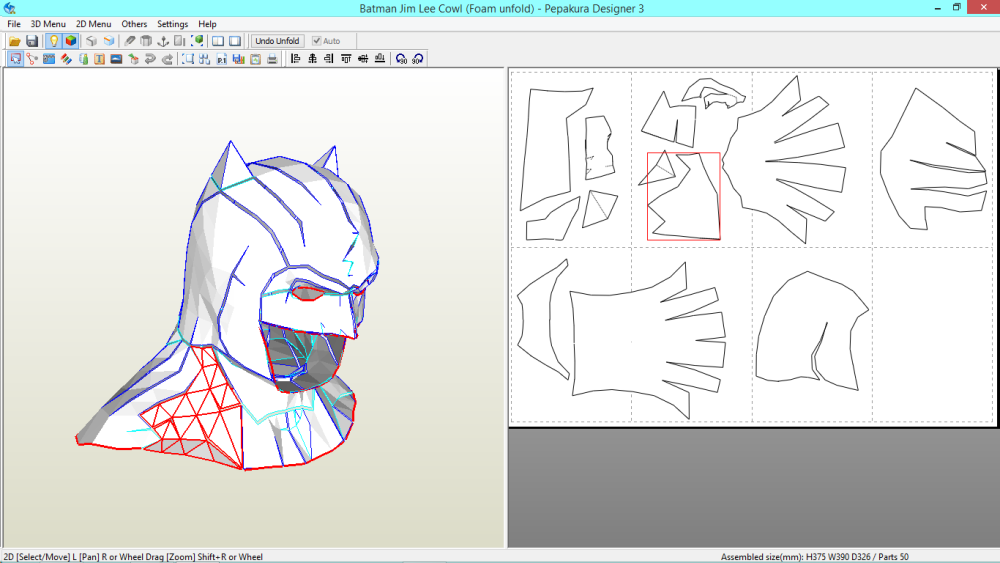
Task: Open the Help menu
Action: click(207, 24)
